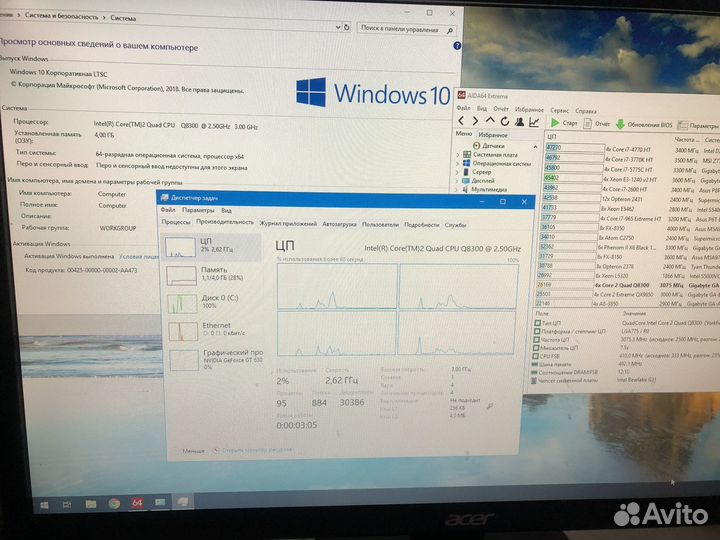Open Вид menu in Task Manager
This screenshot has height=540, width=720.
(x=226, y=210)
